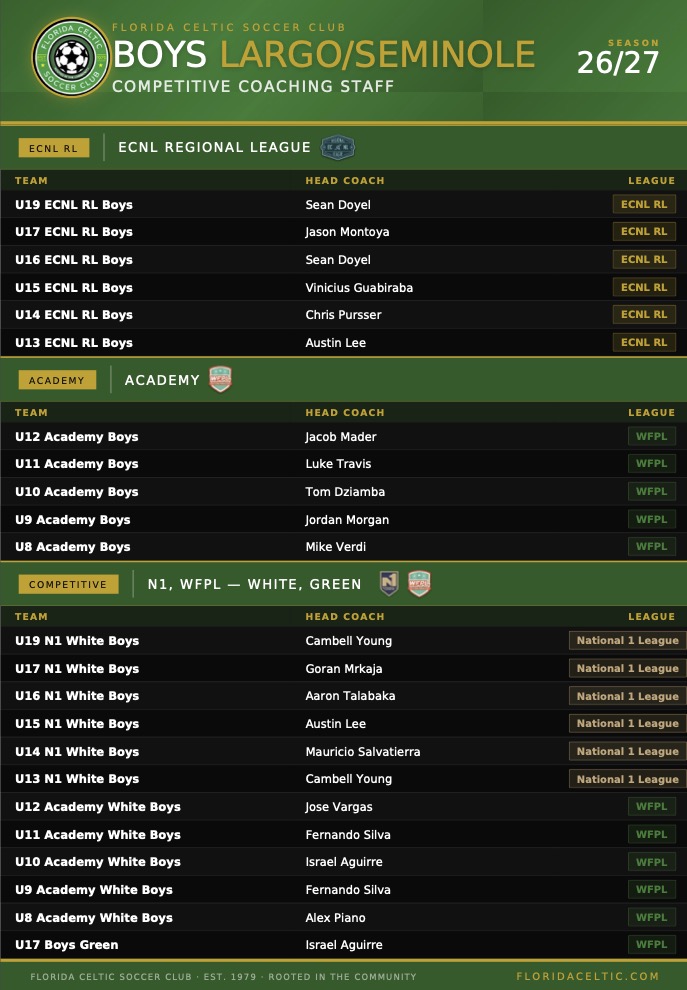
Task: Open the floridaceltic.com link in the footer
Action: click(587, 976)
